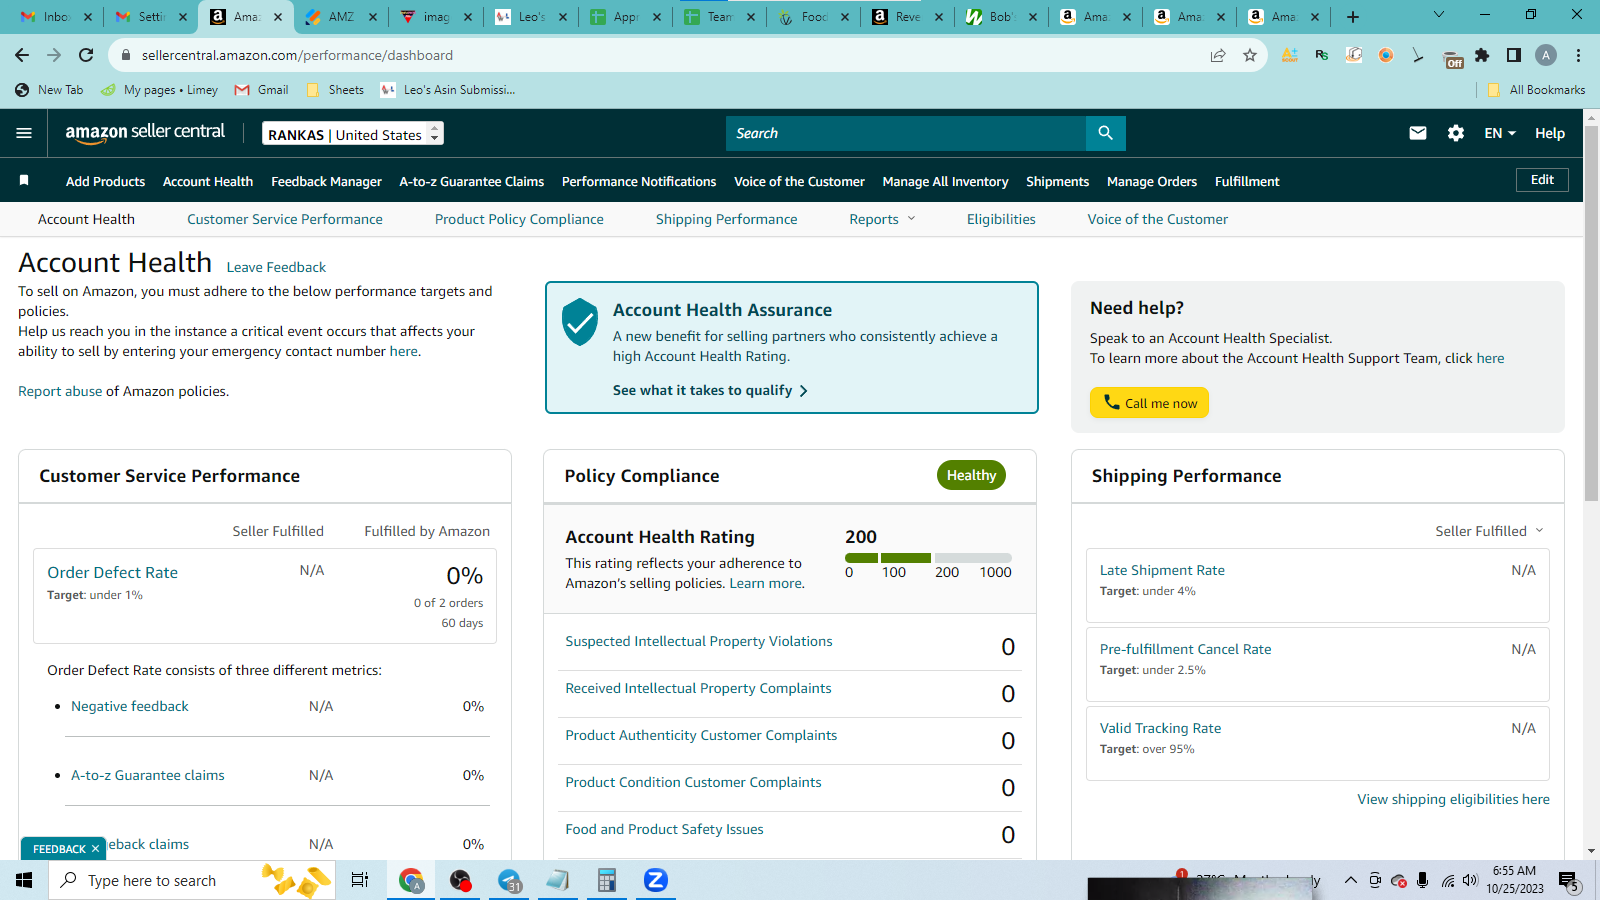Click the Seller Central search field
The width and height of the screenshot is (1600, 900).
[x=906, y=133]
